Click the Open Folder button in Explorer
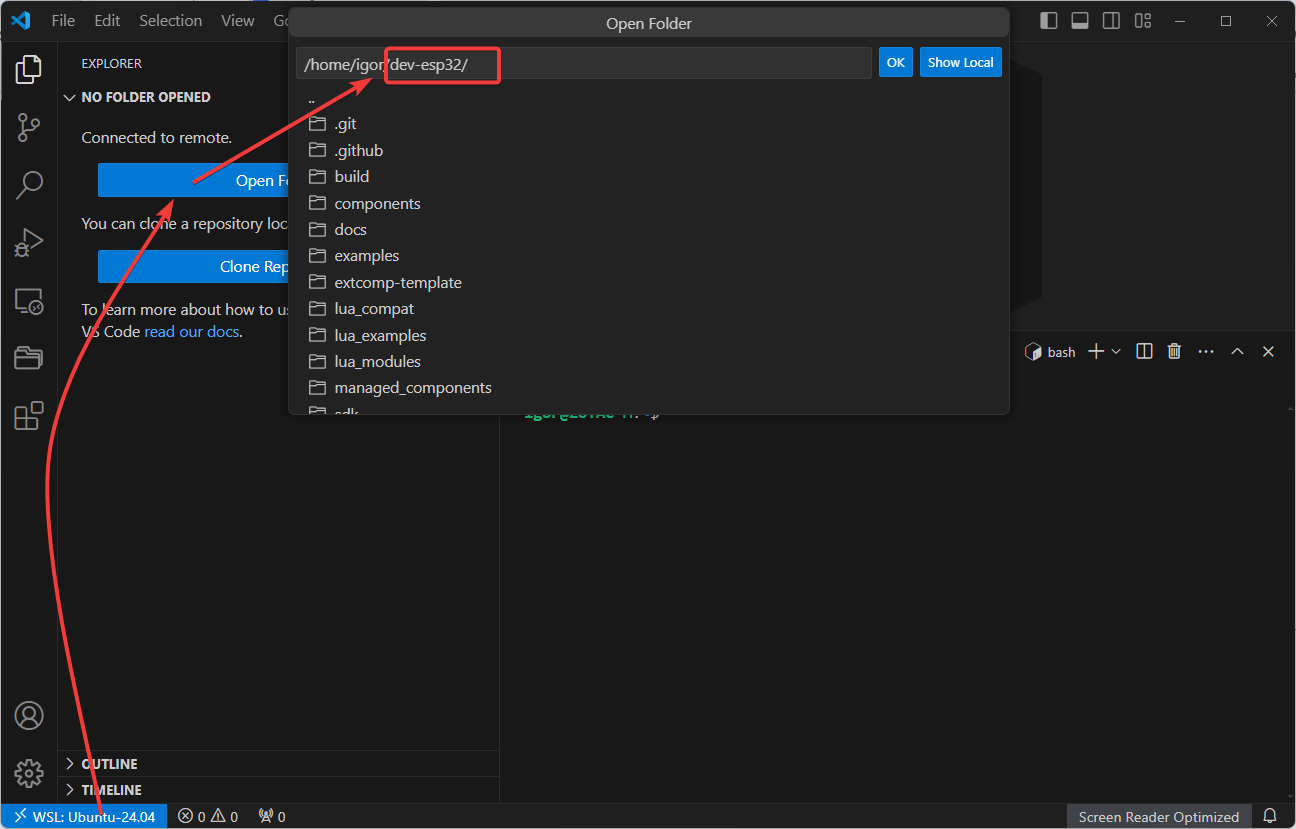Screen dimensions: 1296x829 [x=193, y=180]
